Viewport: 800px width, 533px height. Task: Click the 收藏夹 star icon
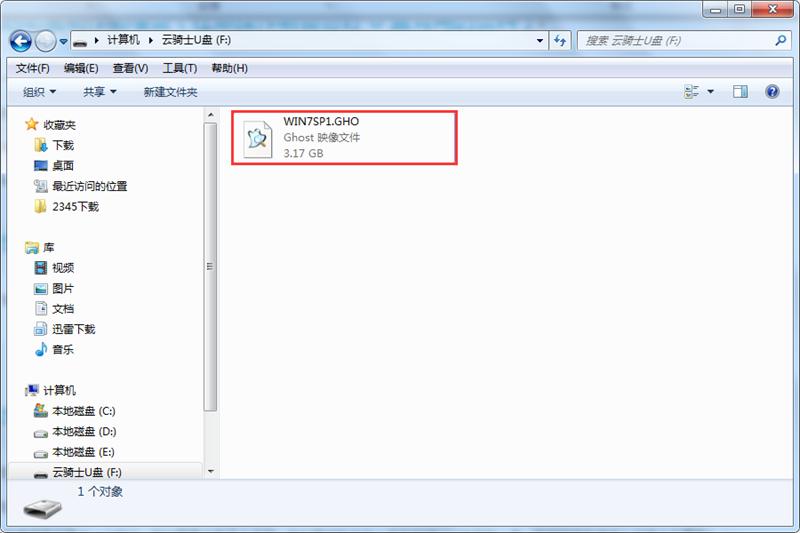tap(32, 124)
